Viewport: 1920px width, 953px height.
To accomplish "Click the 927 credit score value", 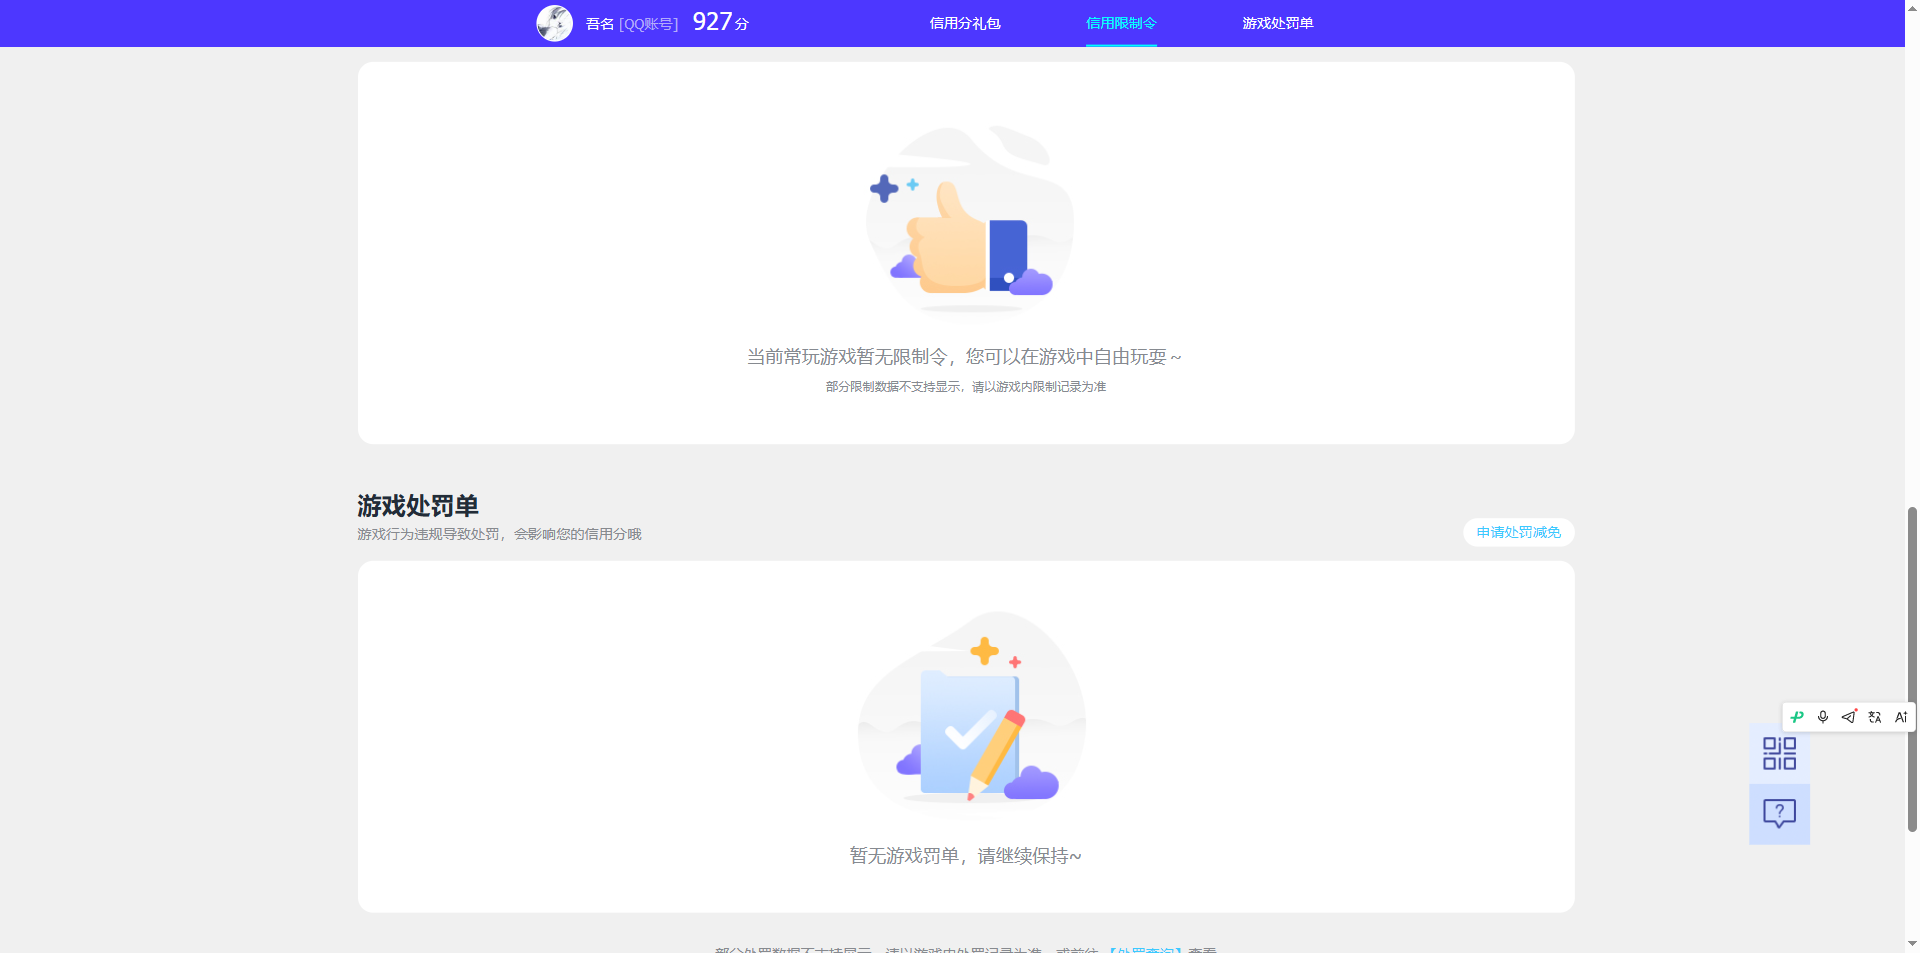I will 712,22.
